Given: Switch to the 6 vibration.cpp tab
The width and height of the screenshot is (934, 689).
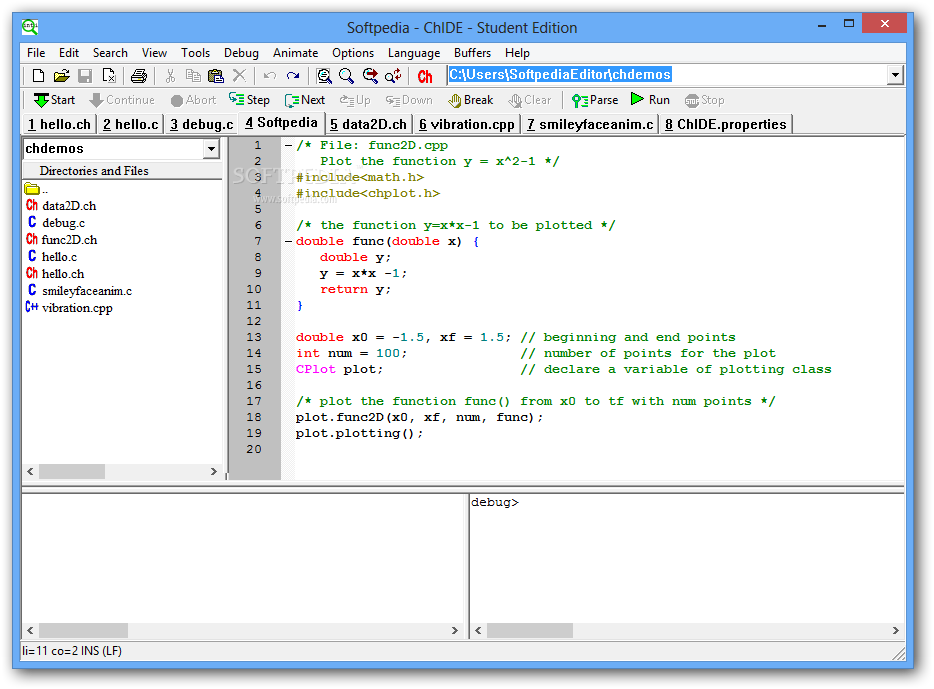Looking at the screenshot, I should click(466, 124).
